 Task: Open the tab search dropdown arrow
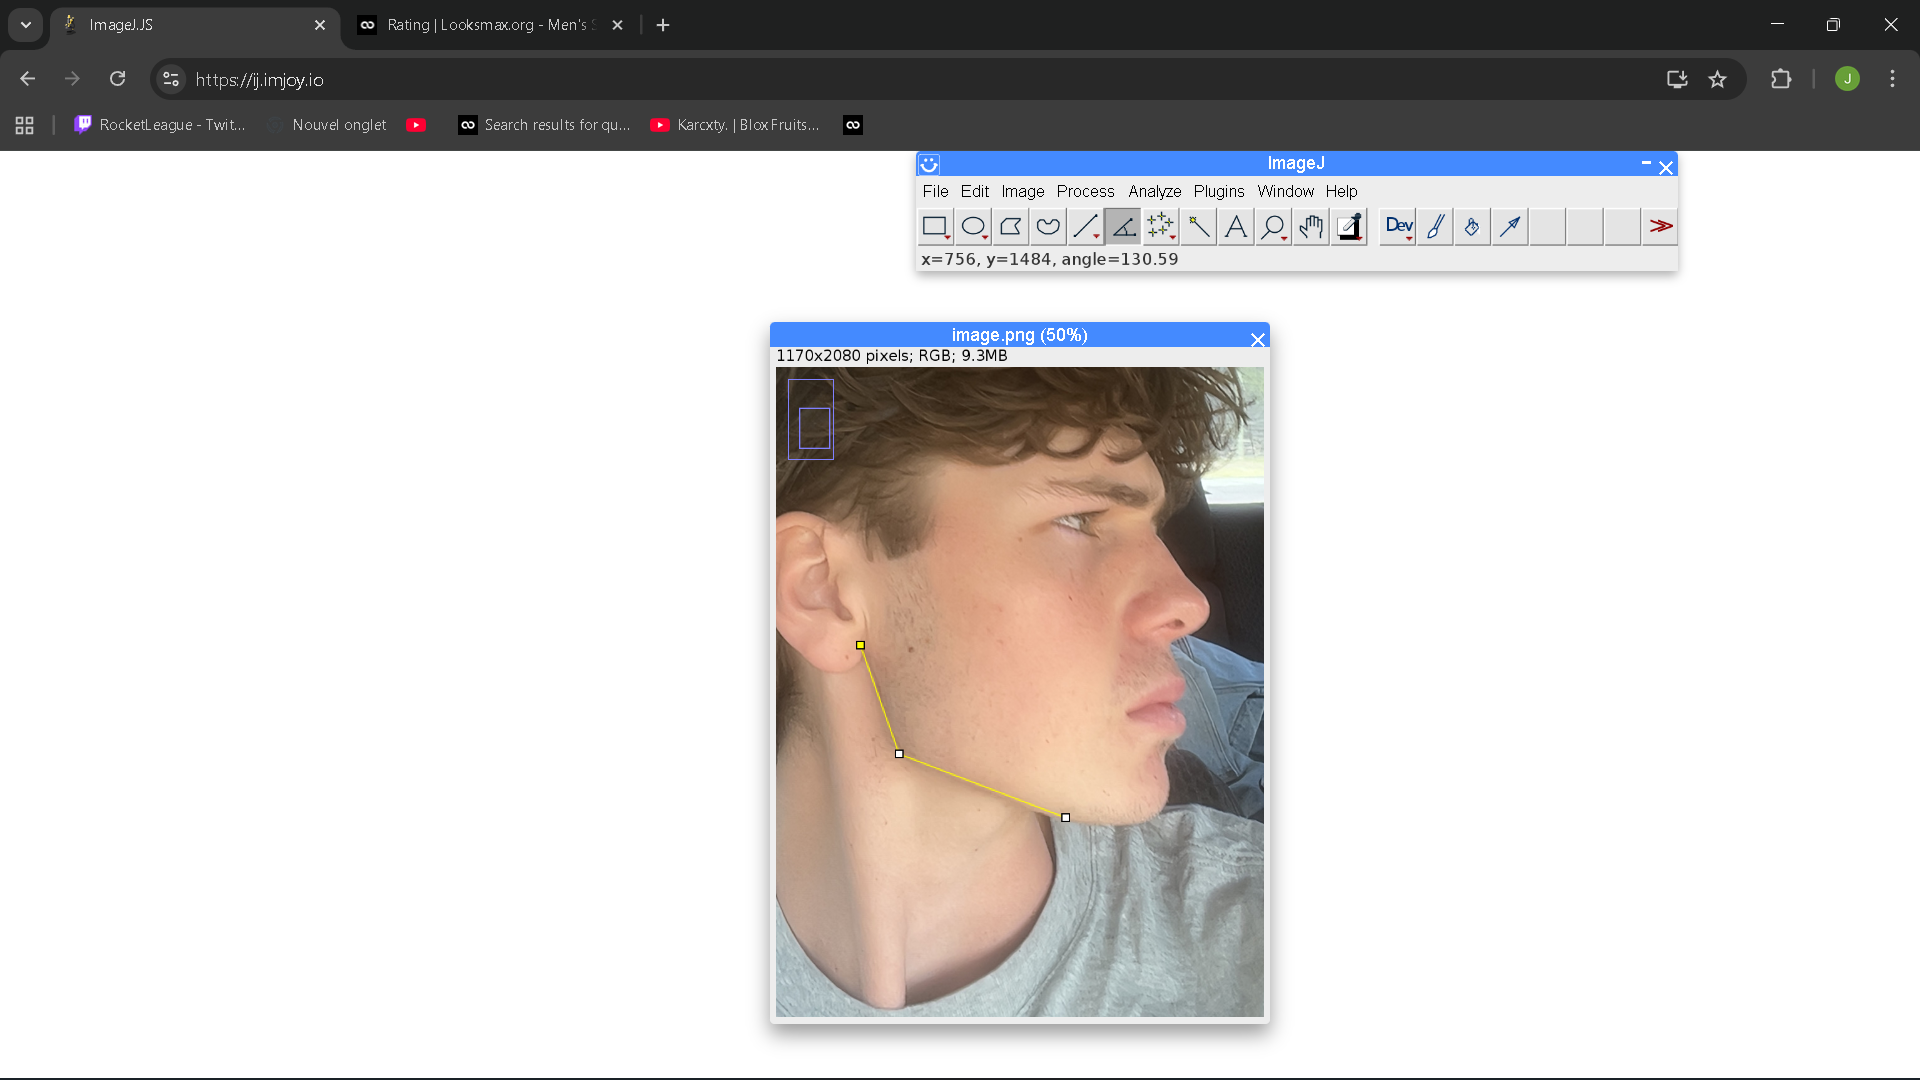[x=26, y=25]
